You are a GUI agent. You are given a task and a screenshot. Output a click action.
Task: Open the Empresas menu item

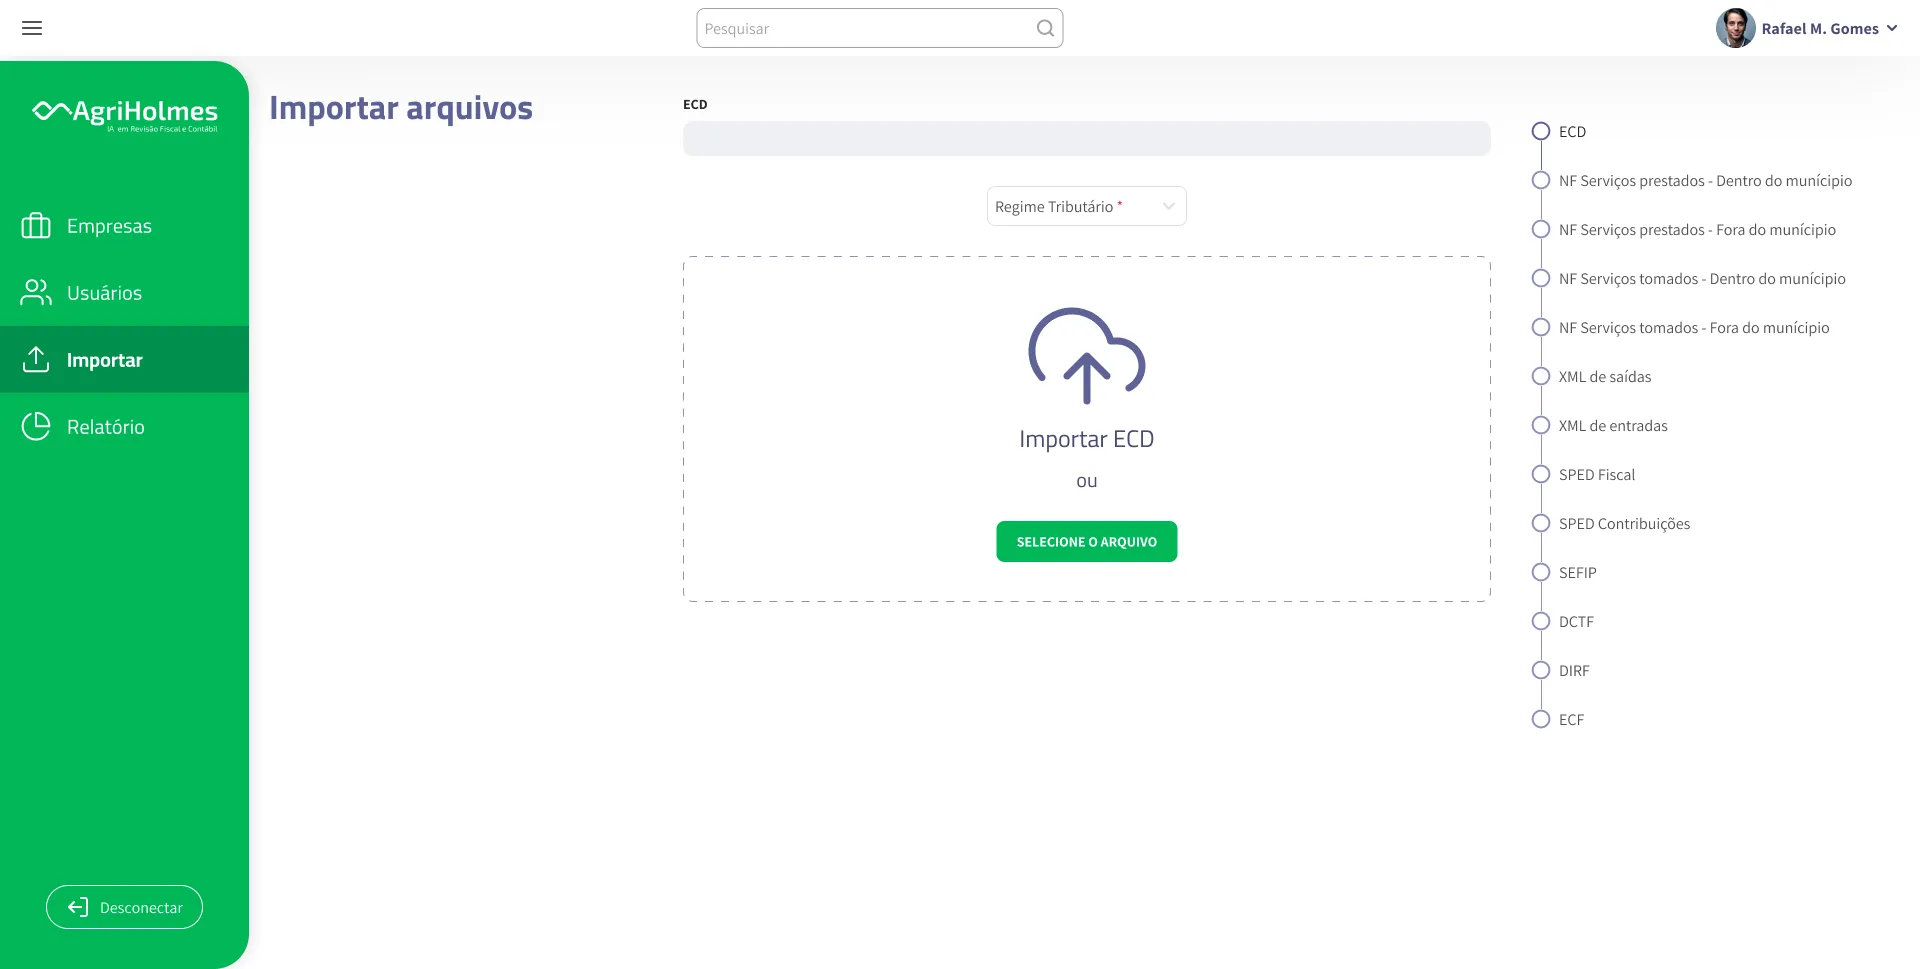[124, 226]
